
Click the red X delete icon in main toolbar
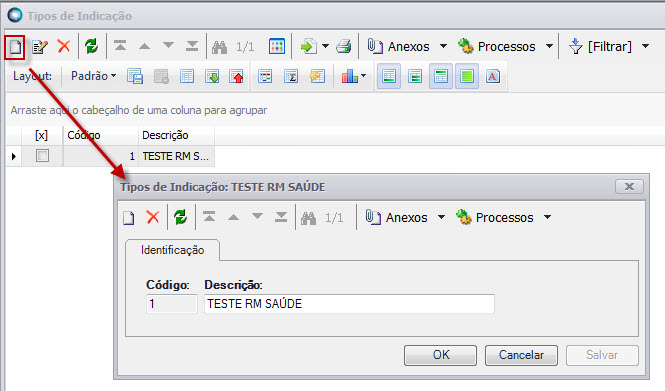click(64, 46)
